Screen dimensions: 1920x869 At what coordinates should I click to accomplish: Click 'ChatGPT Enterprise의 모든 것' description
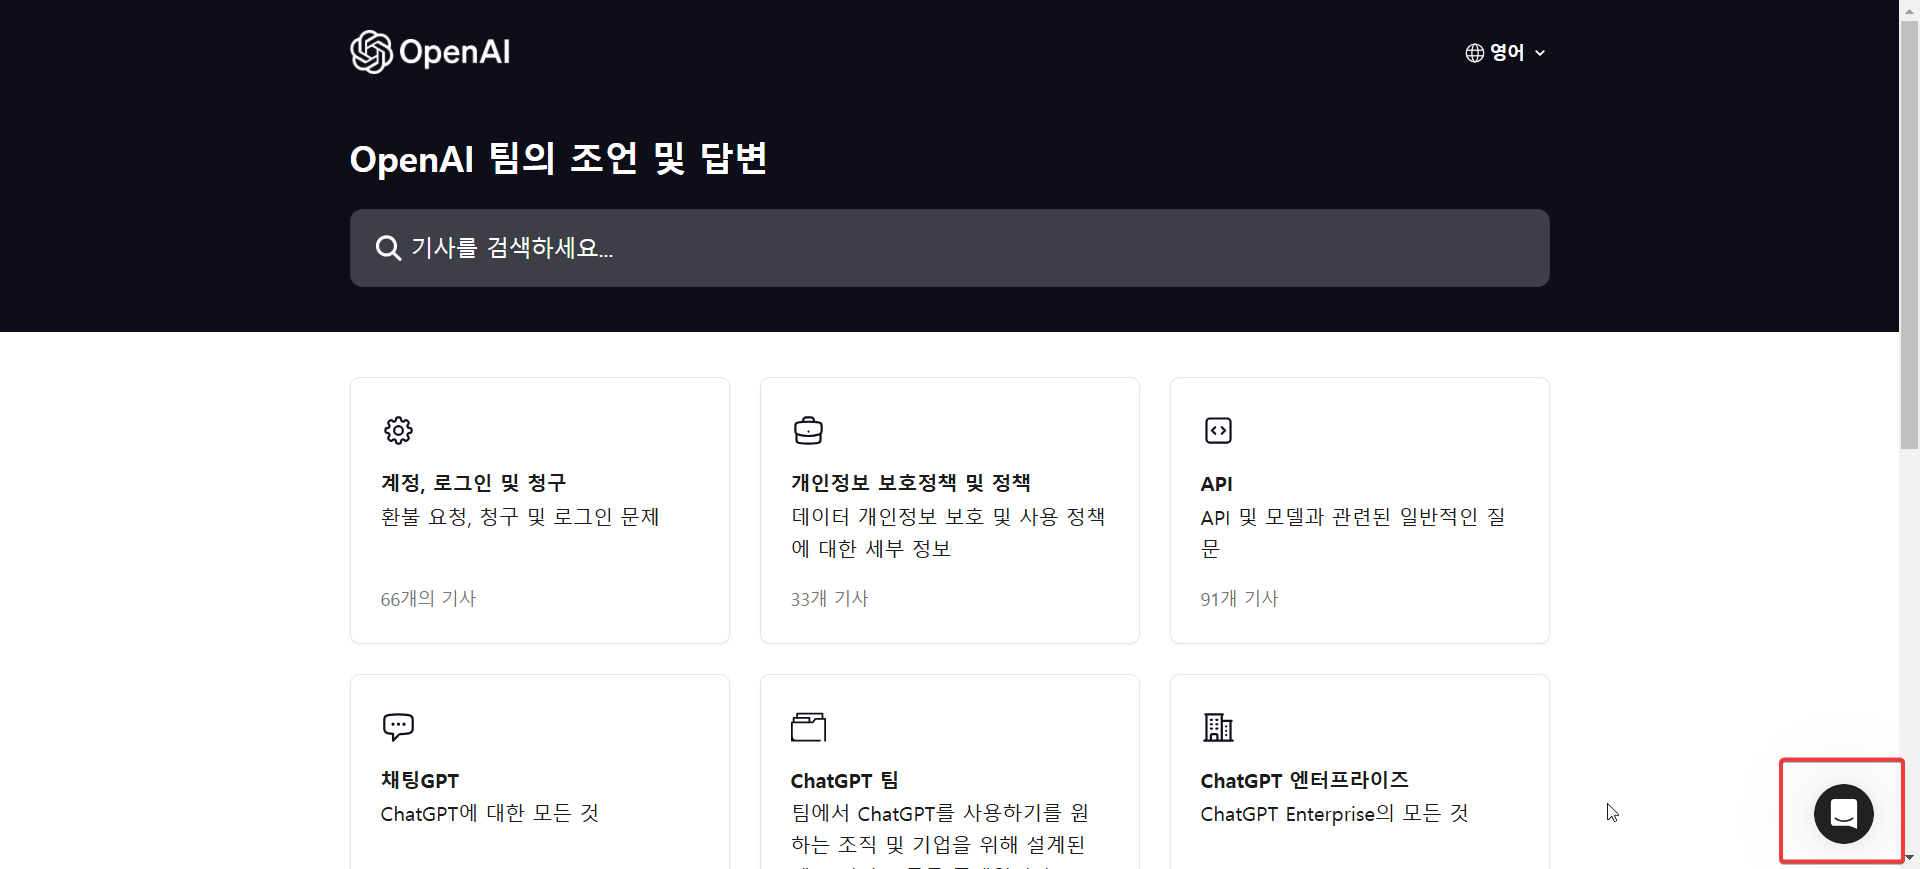click(x=1335, y=814)
